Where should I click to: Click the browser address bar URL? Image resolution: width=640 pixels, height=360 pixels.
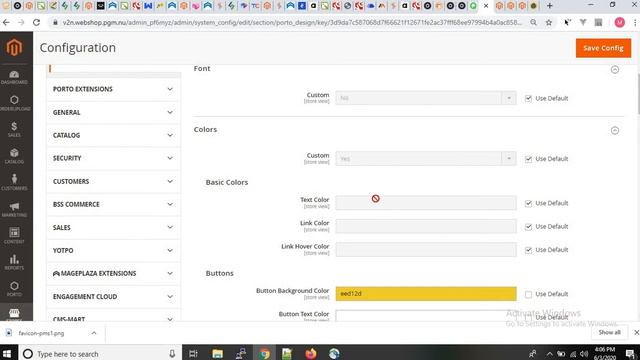coord(292,23)
